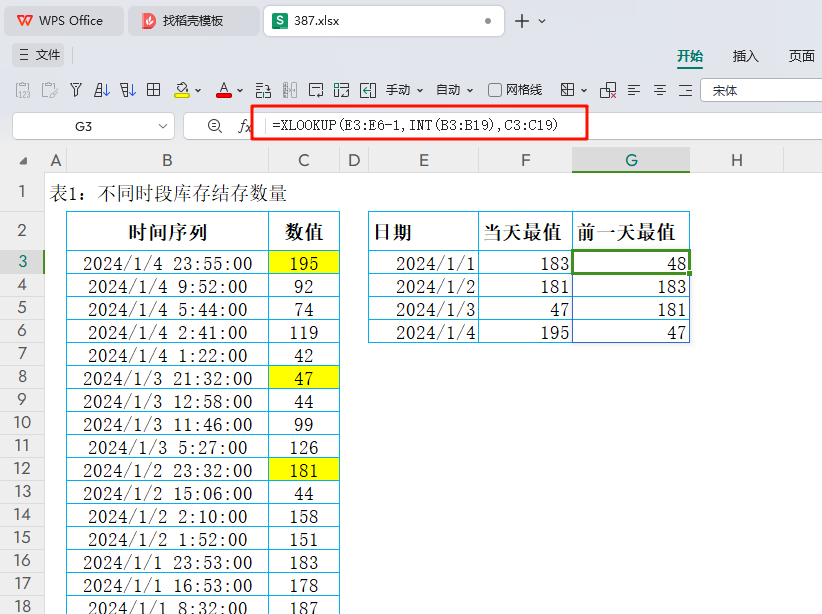Screen dimensions: 822x614
Task: Click the 当天最值 header cell
Action: tap(525, 231)
